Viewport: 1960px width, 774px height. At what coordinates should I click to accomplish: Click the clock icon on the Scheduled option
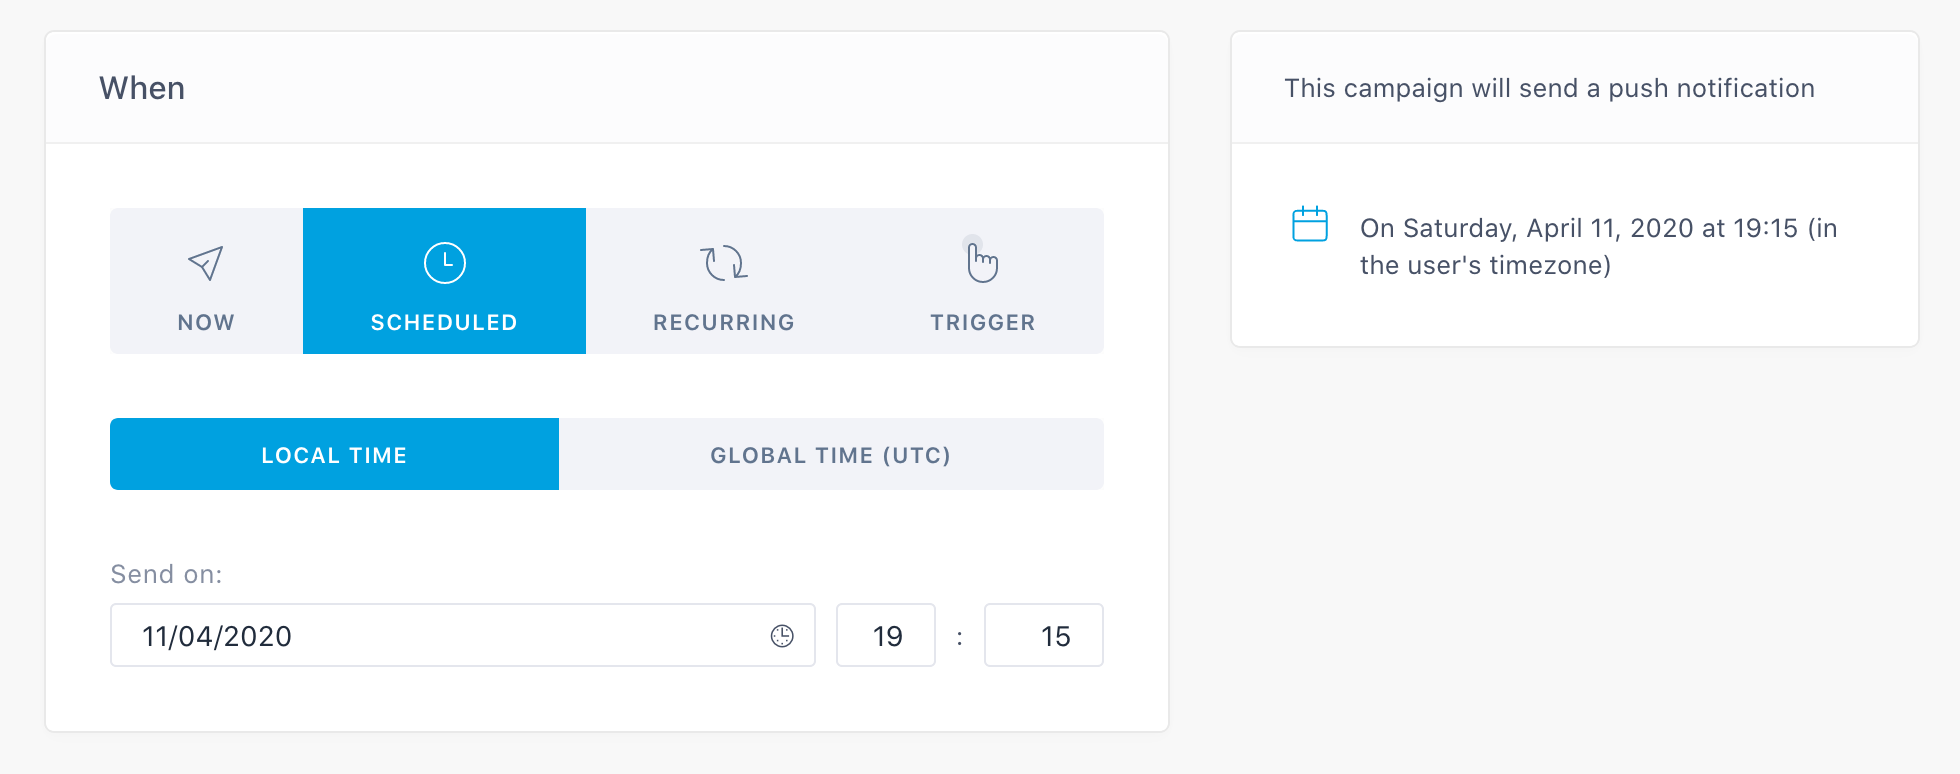444,262
